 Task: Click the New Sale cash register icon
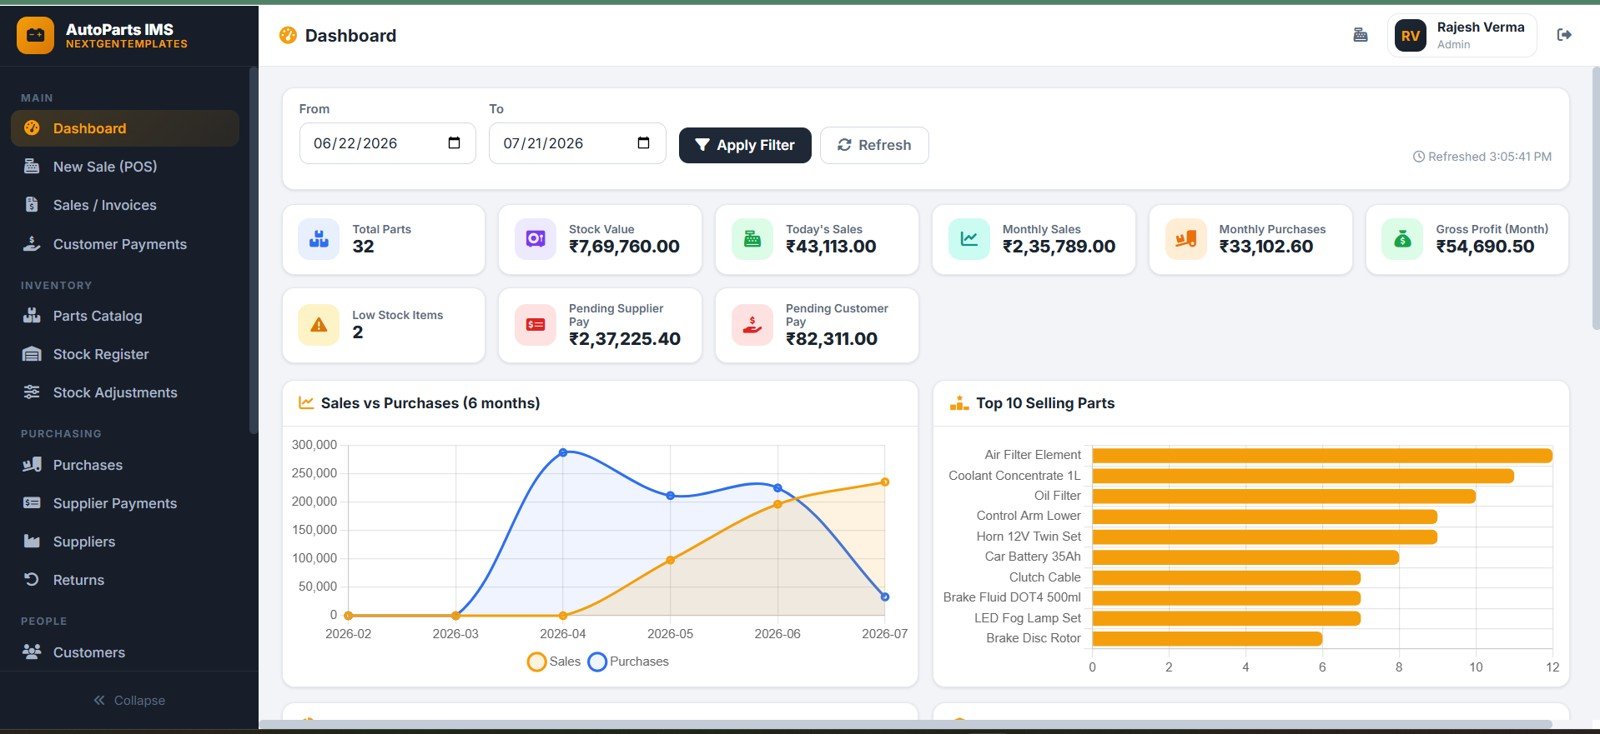click(32, 166)
